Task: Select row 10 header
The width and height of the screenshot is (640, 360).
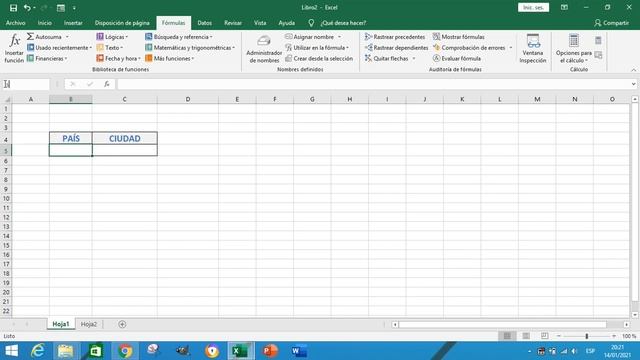Action: click(6, 198)
